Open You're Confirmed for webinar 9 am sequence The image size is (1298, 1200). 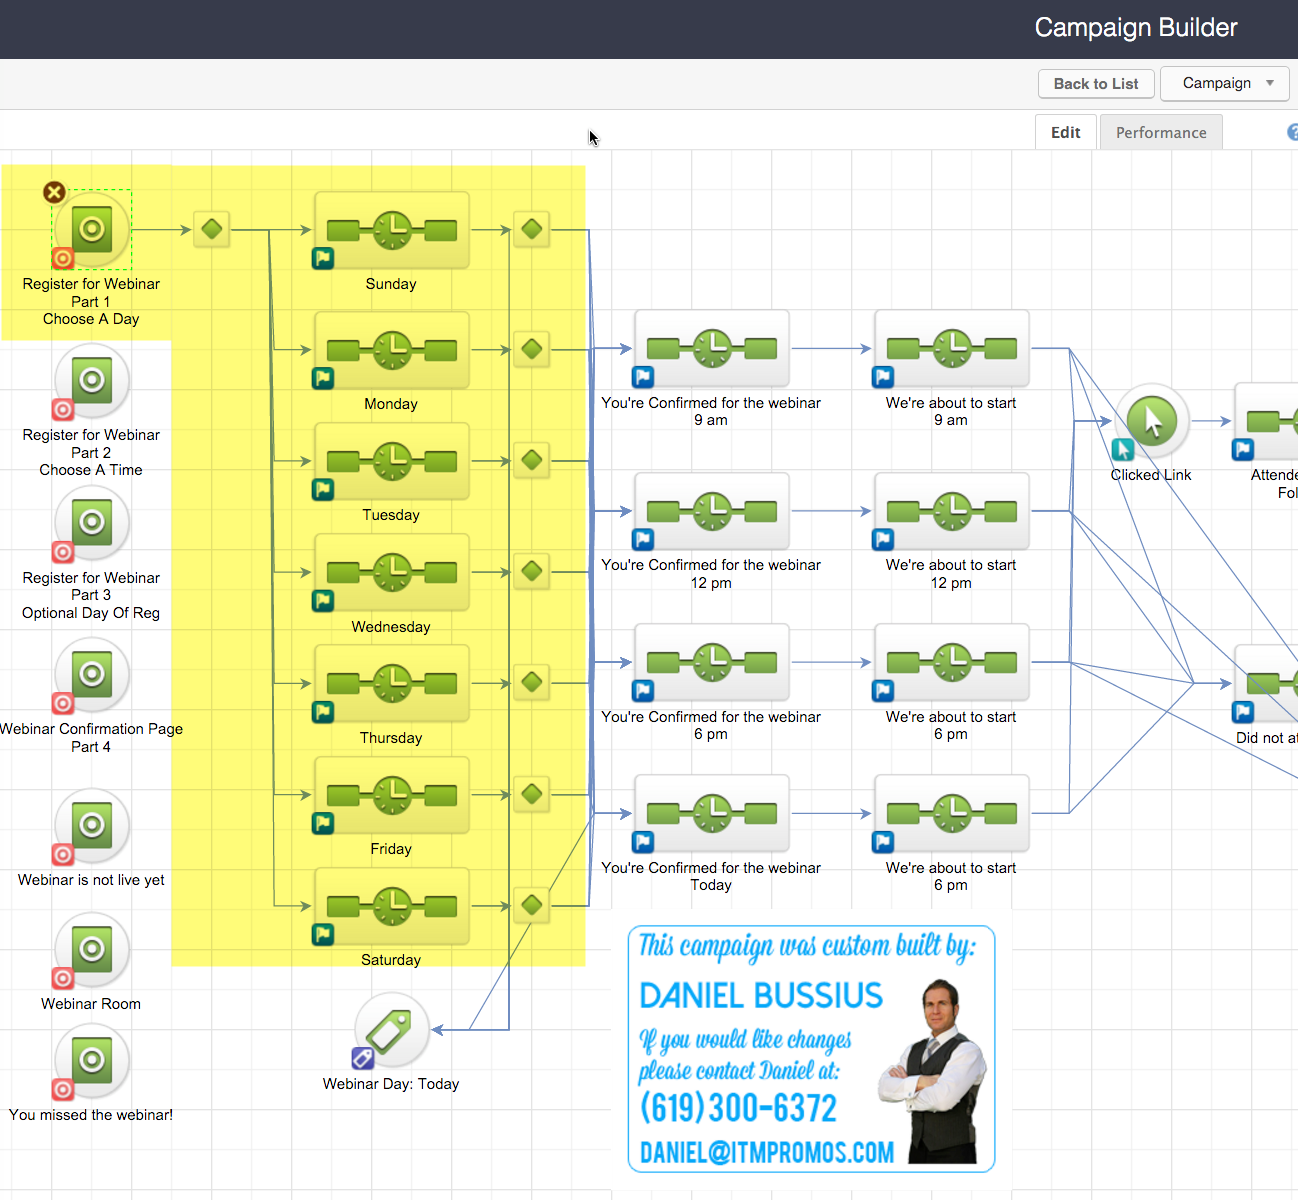711,349
